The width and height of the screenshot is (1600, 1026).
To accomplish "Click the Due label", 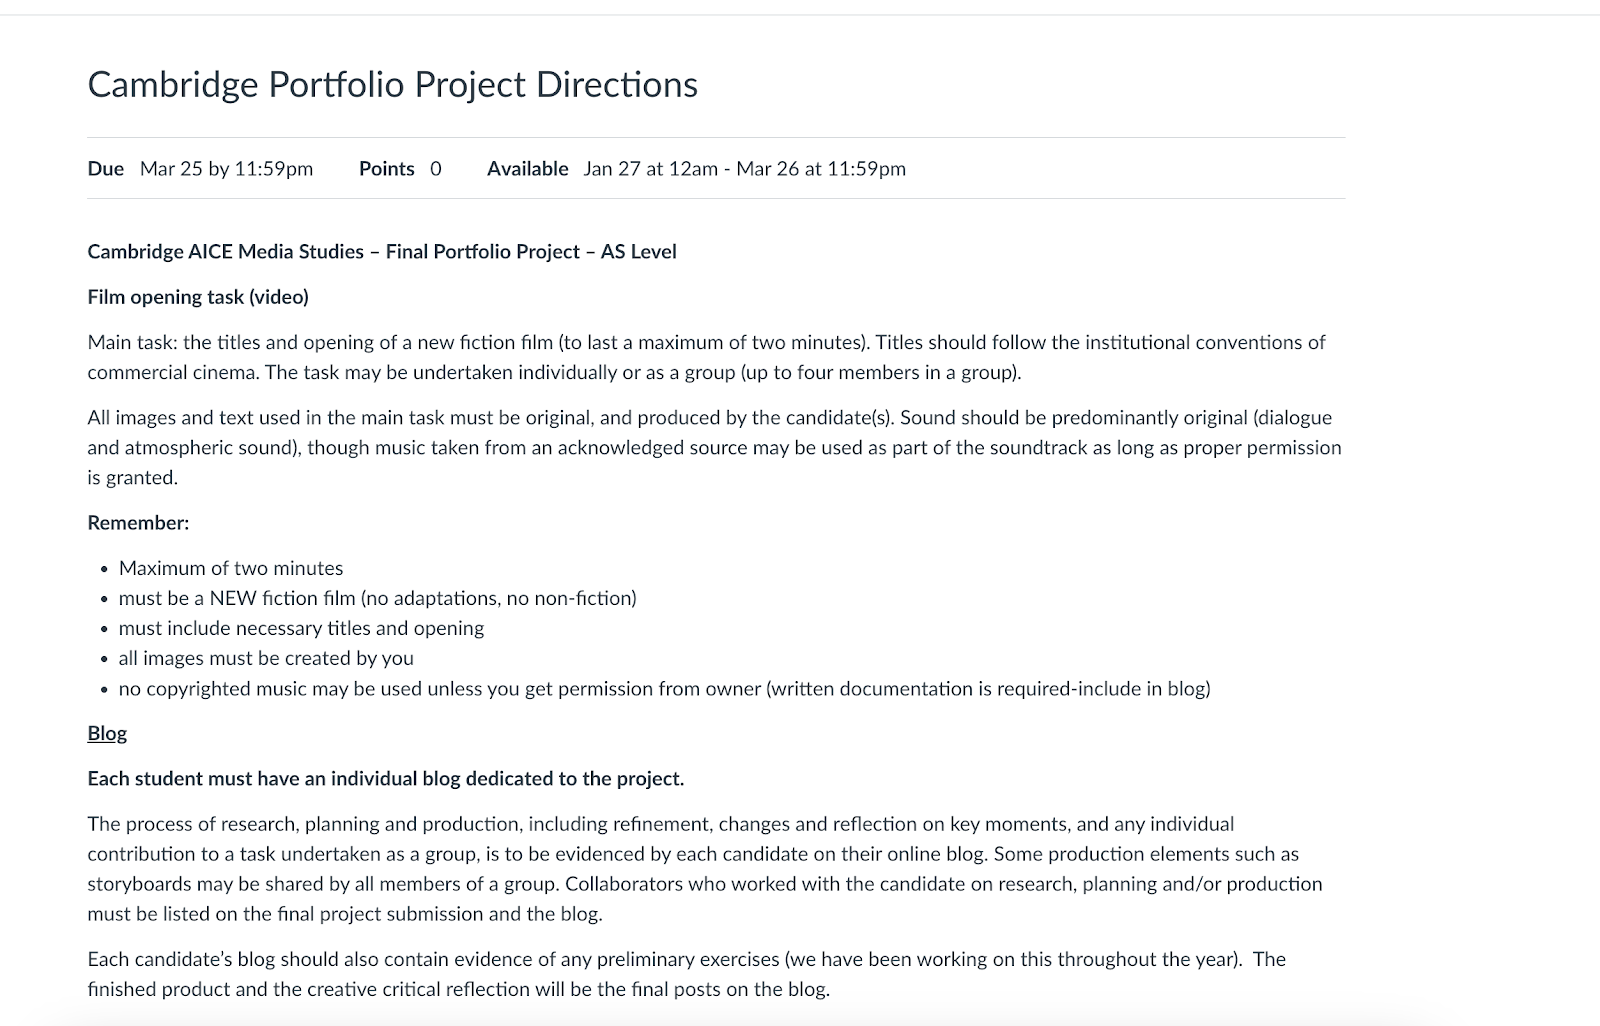I will pyautogui.click(x=106, y=169).
